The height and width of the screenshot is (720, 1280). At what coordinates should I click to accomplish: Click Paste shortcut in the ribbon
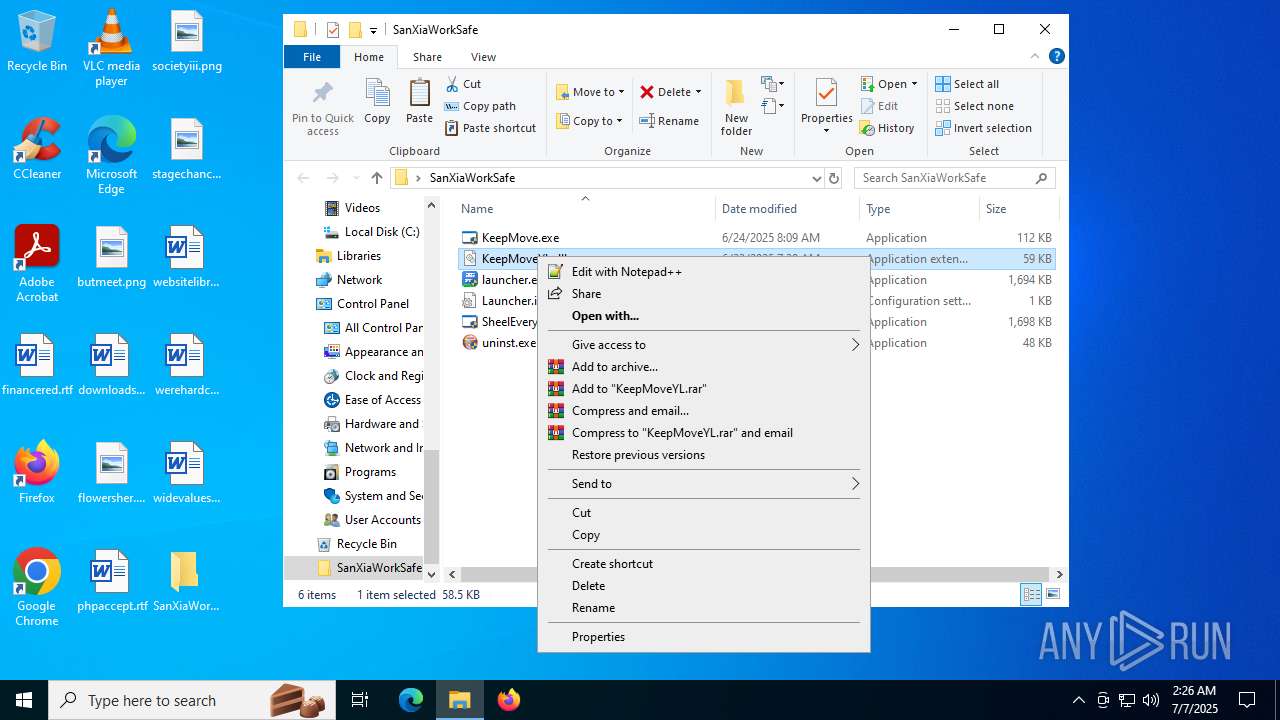tap(490, 128)
